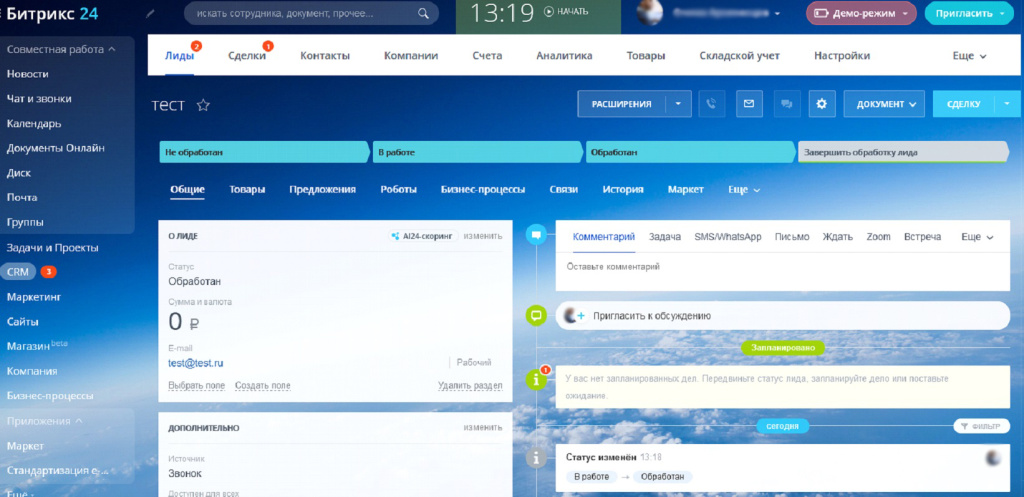Open Задачи и Проекты sidebar item
Screen dimensions: 1024x497
(53, 248)
